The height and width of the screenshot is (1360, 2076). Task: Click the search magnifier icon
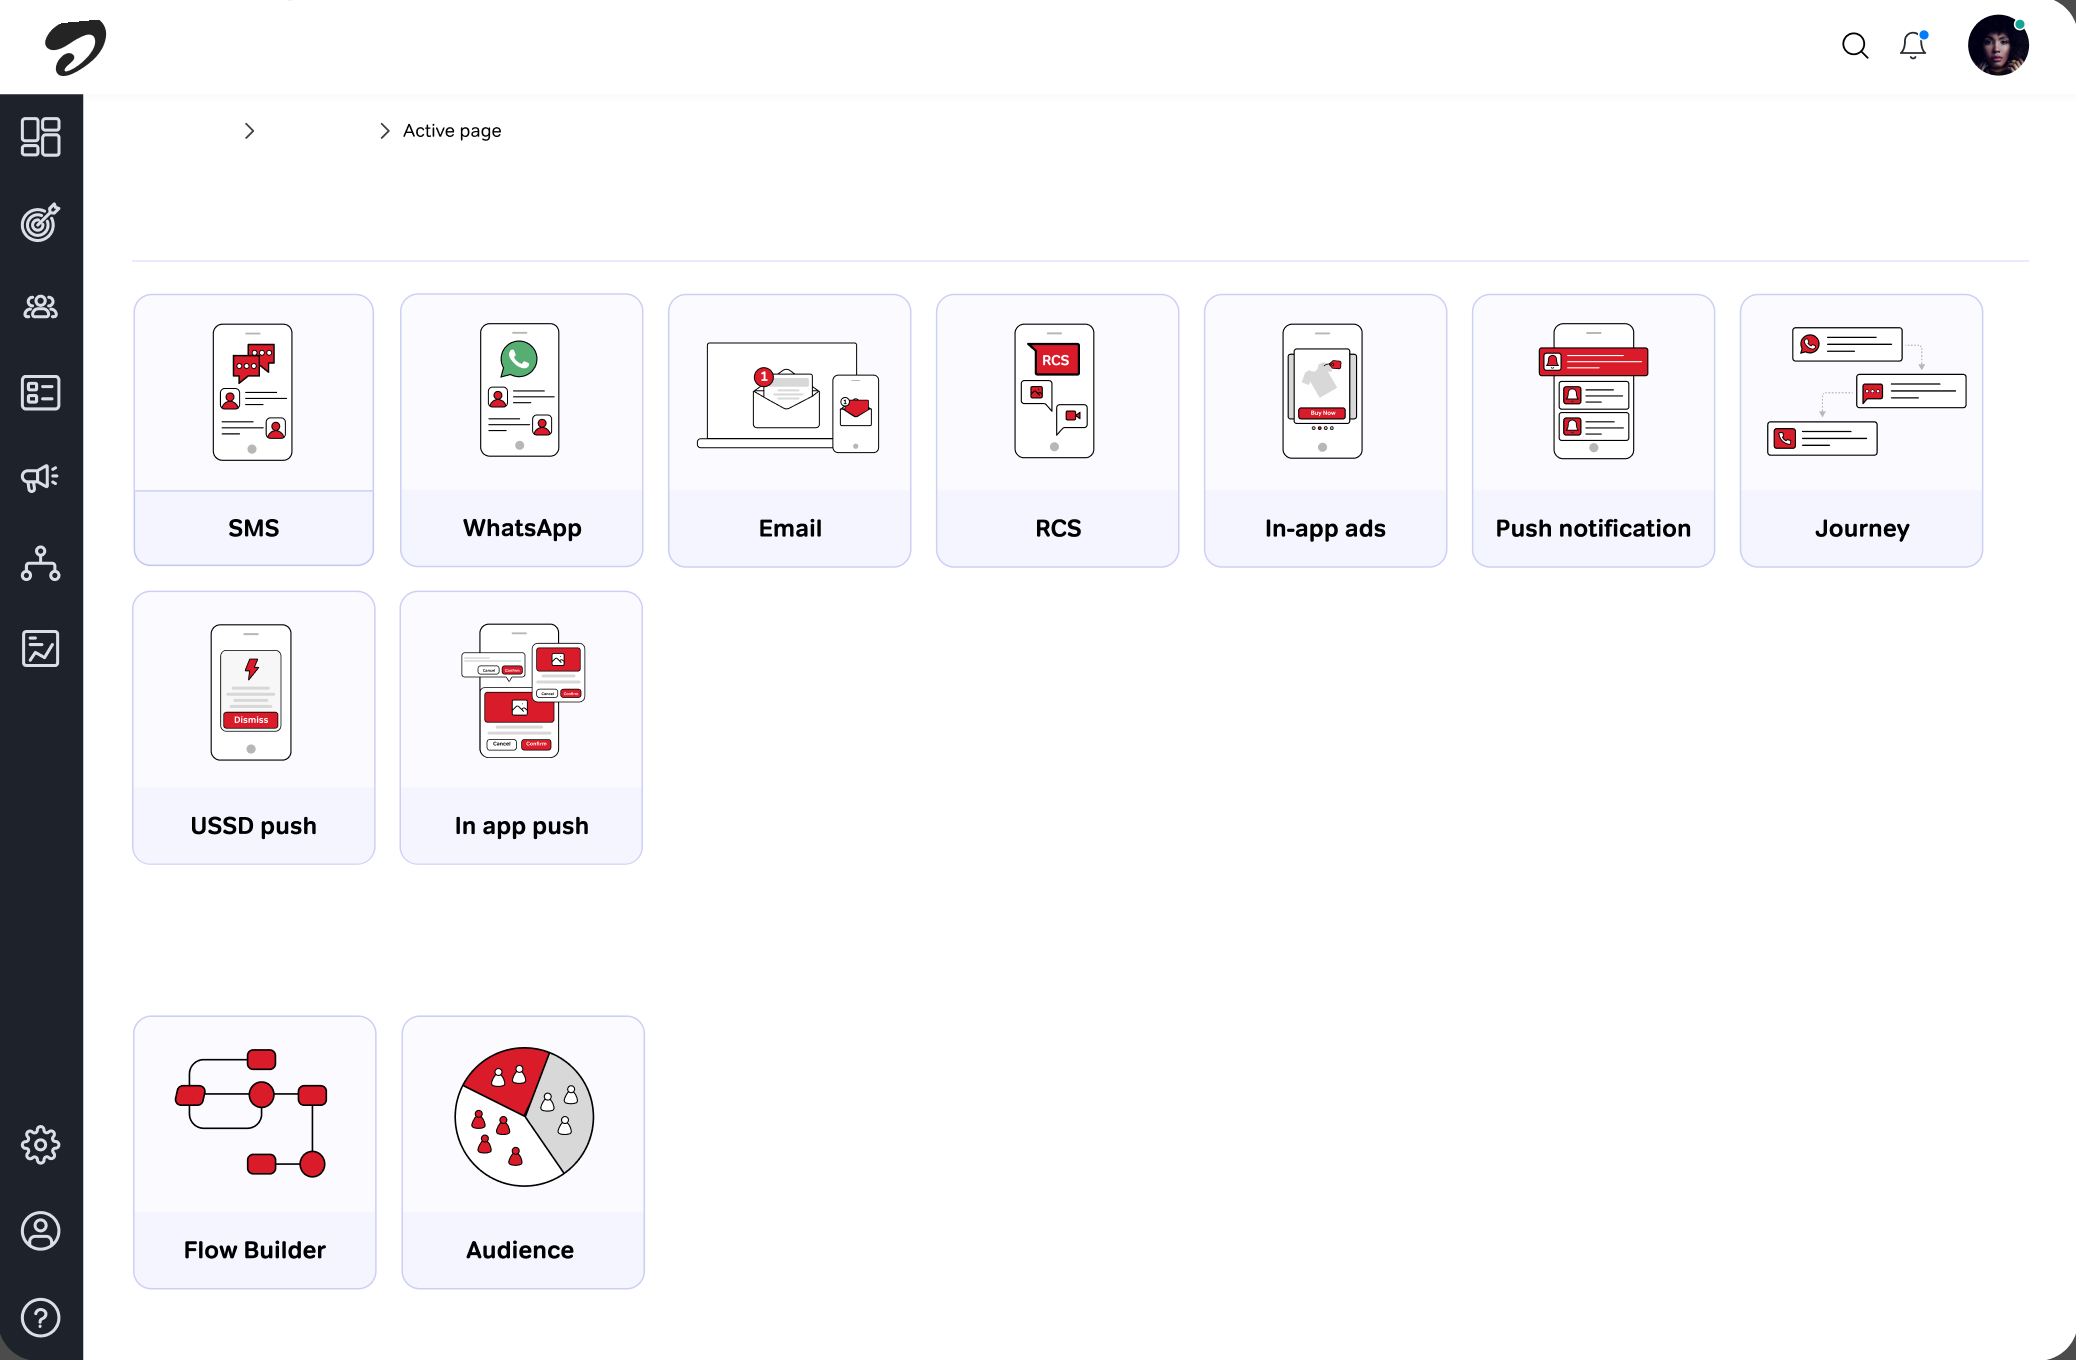click(x=1855, y=45)
